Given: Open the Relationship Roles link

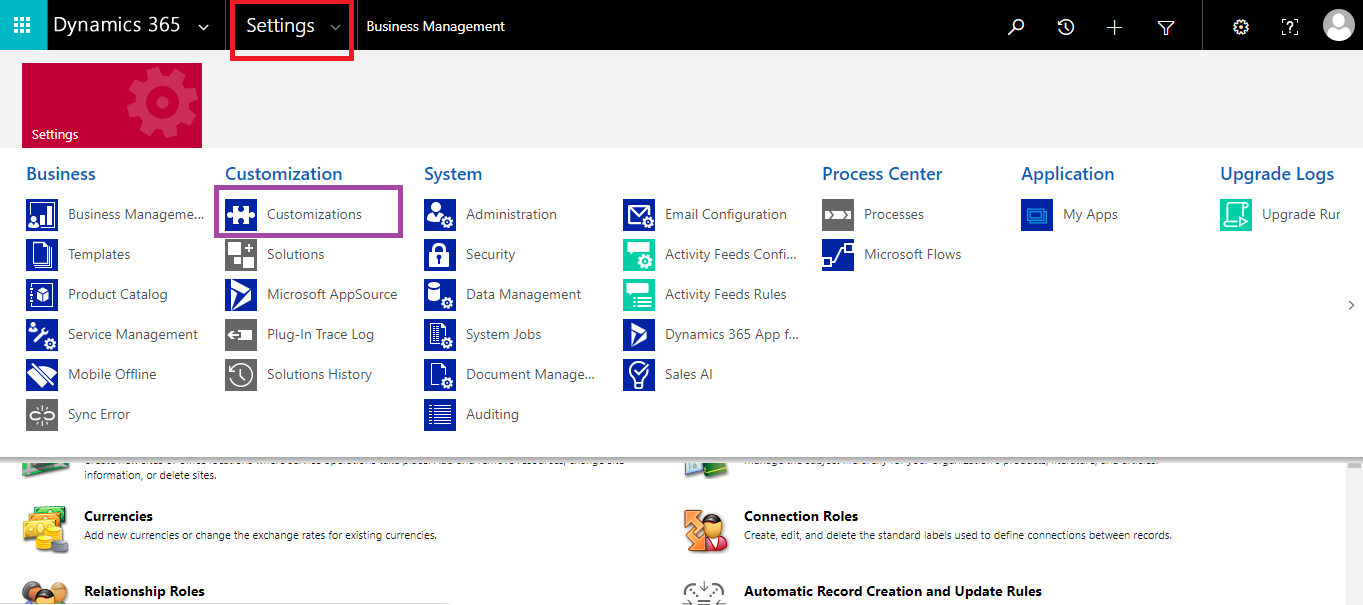Looking at the screenshot, I should coord(144,591).
